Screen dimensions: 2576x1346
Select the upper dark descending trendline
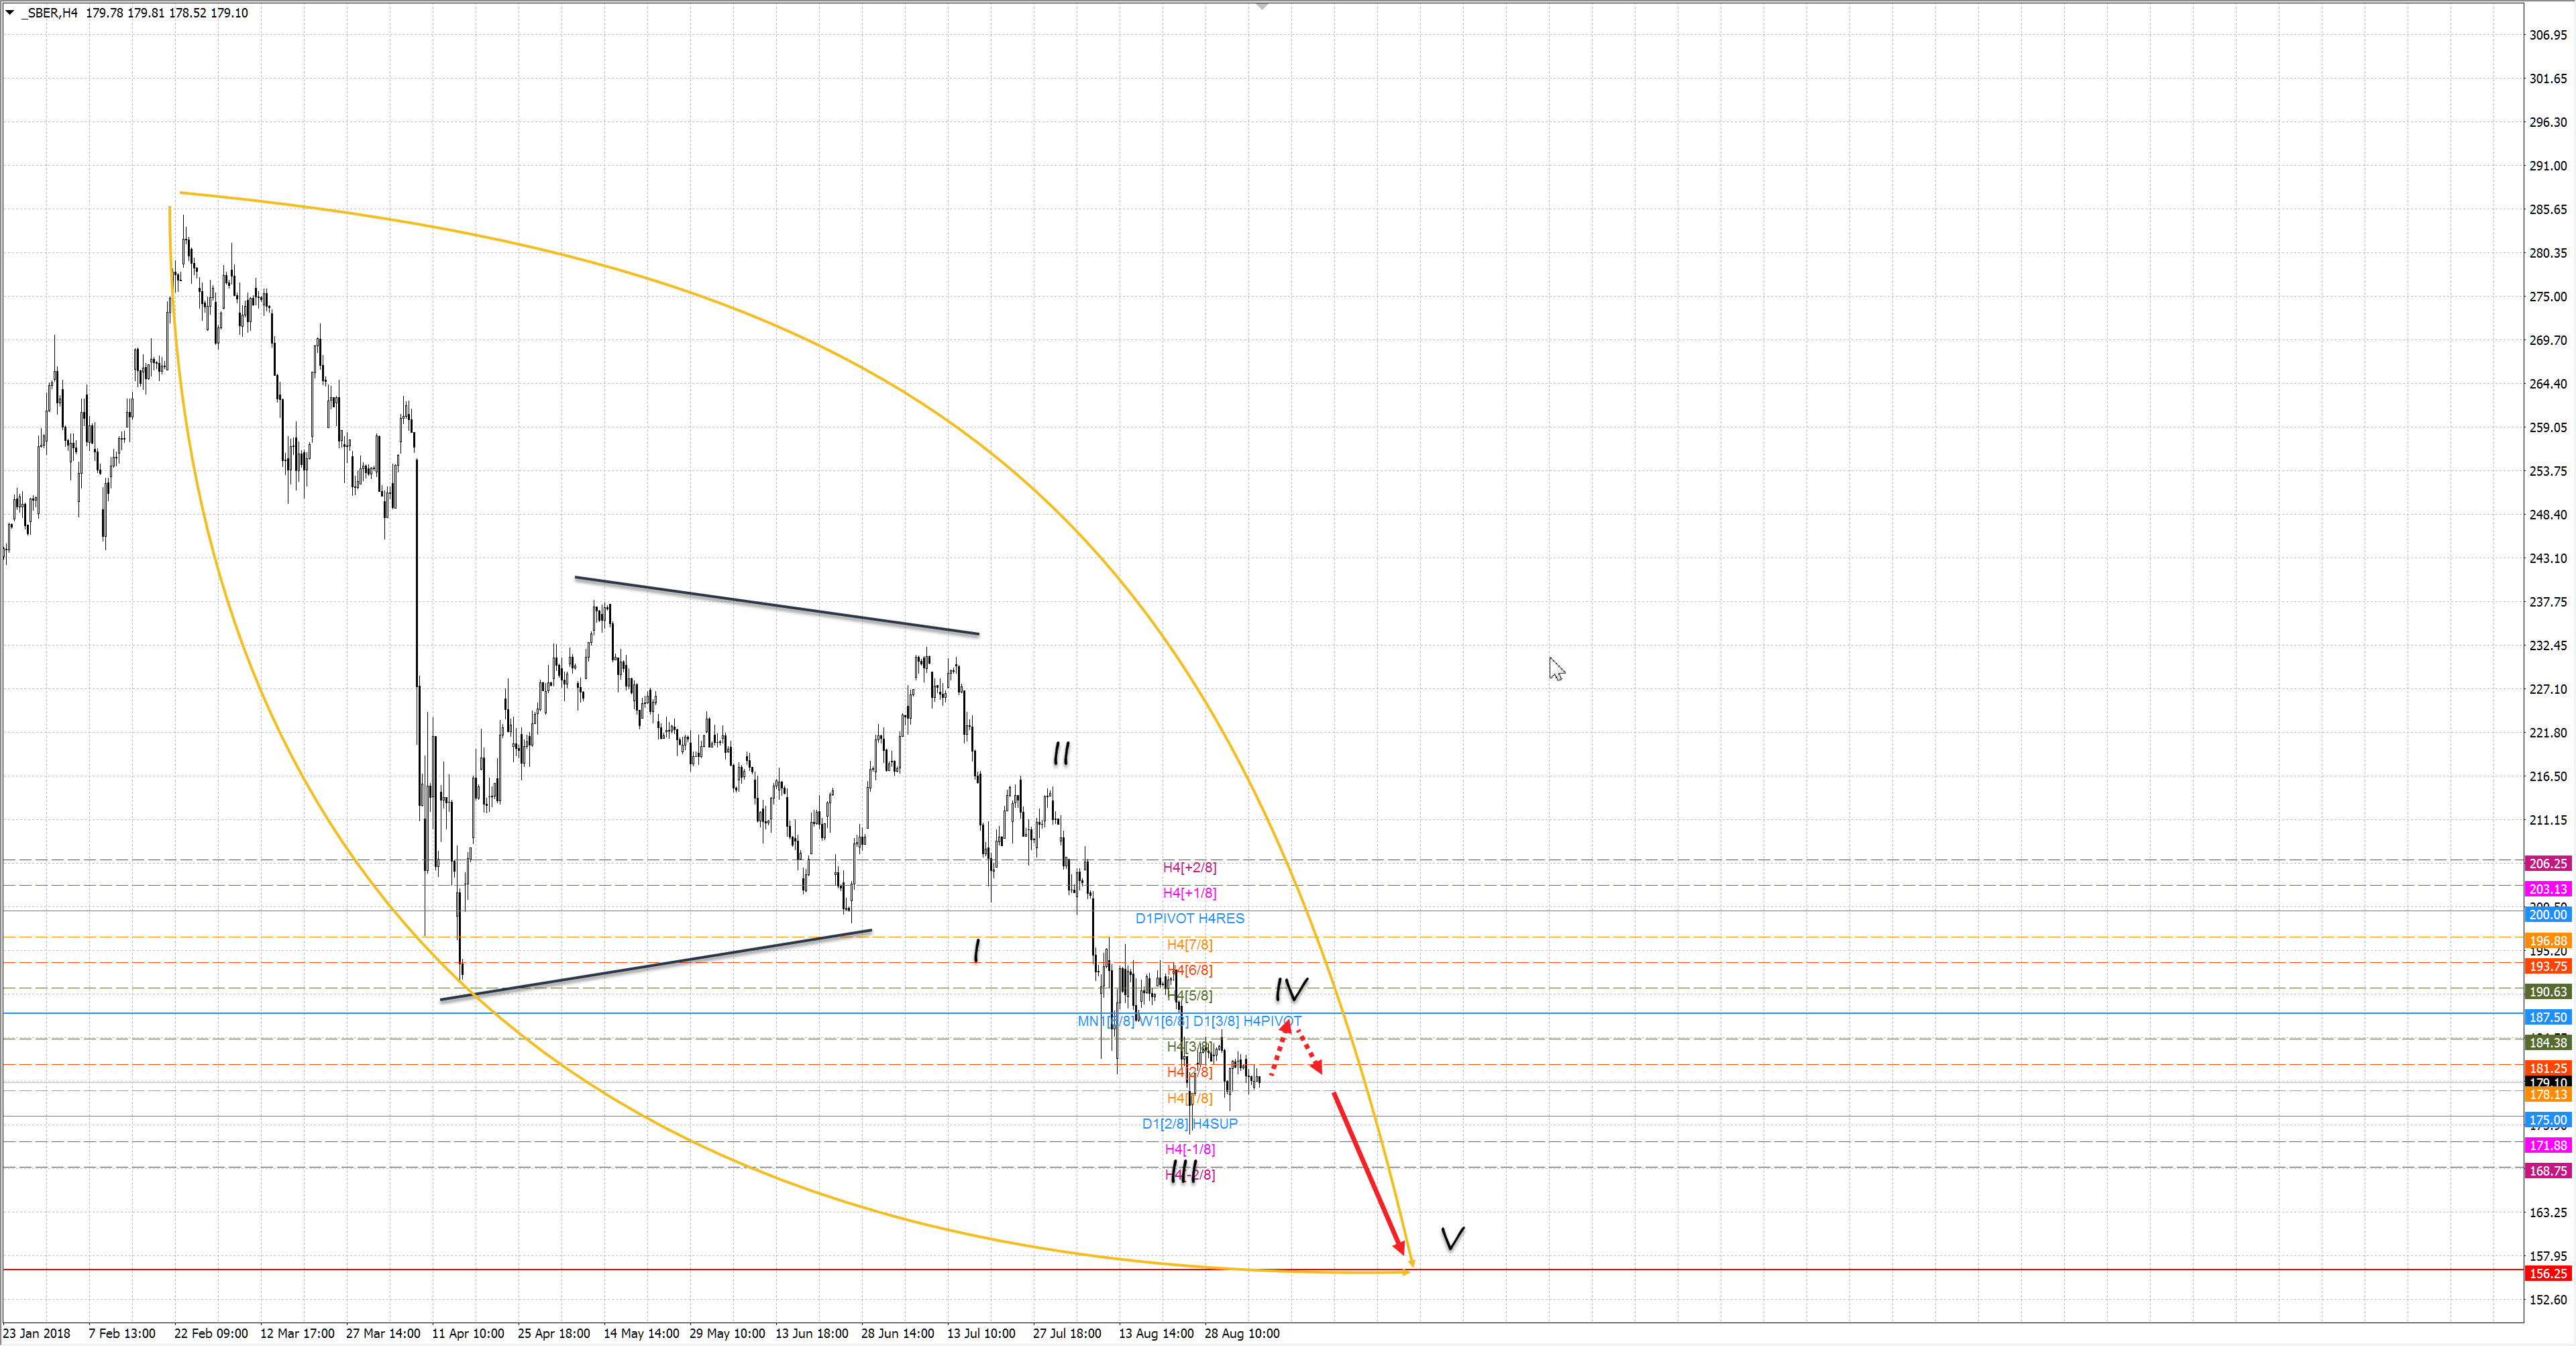point(776,605)
